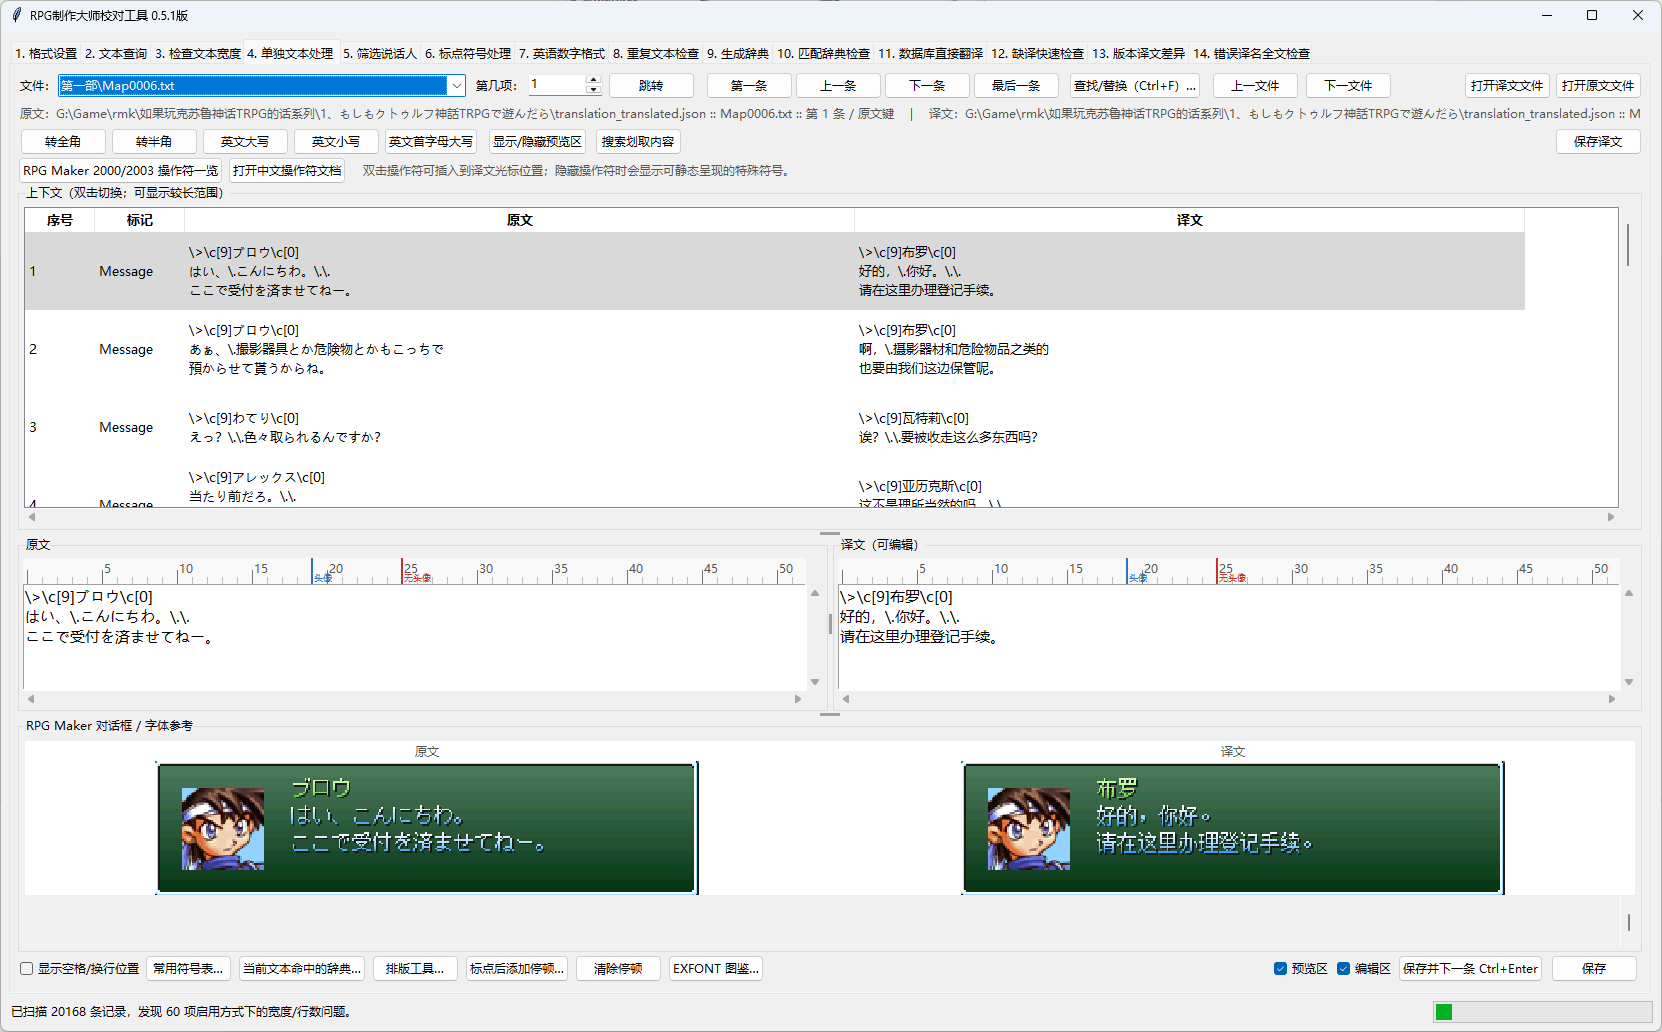Jump to first entry with 第一条
This screenshot has width=1662, height=1032.
pyautogui.click(x=749, y=86)
